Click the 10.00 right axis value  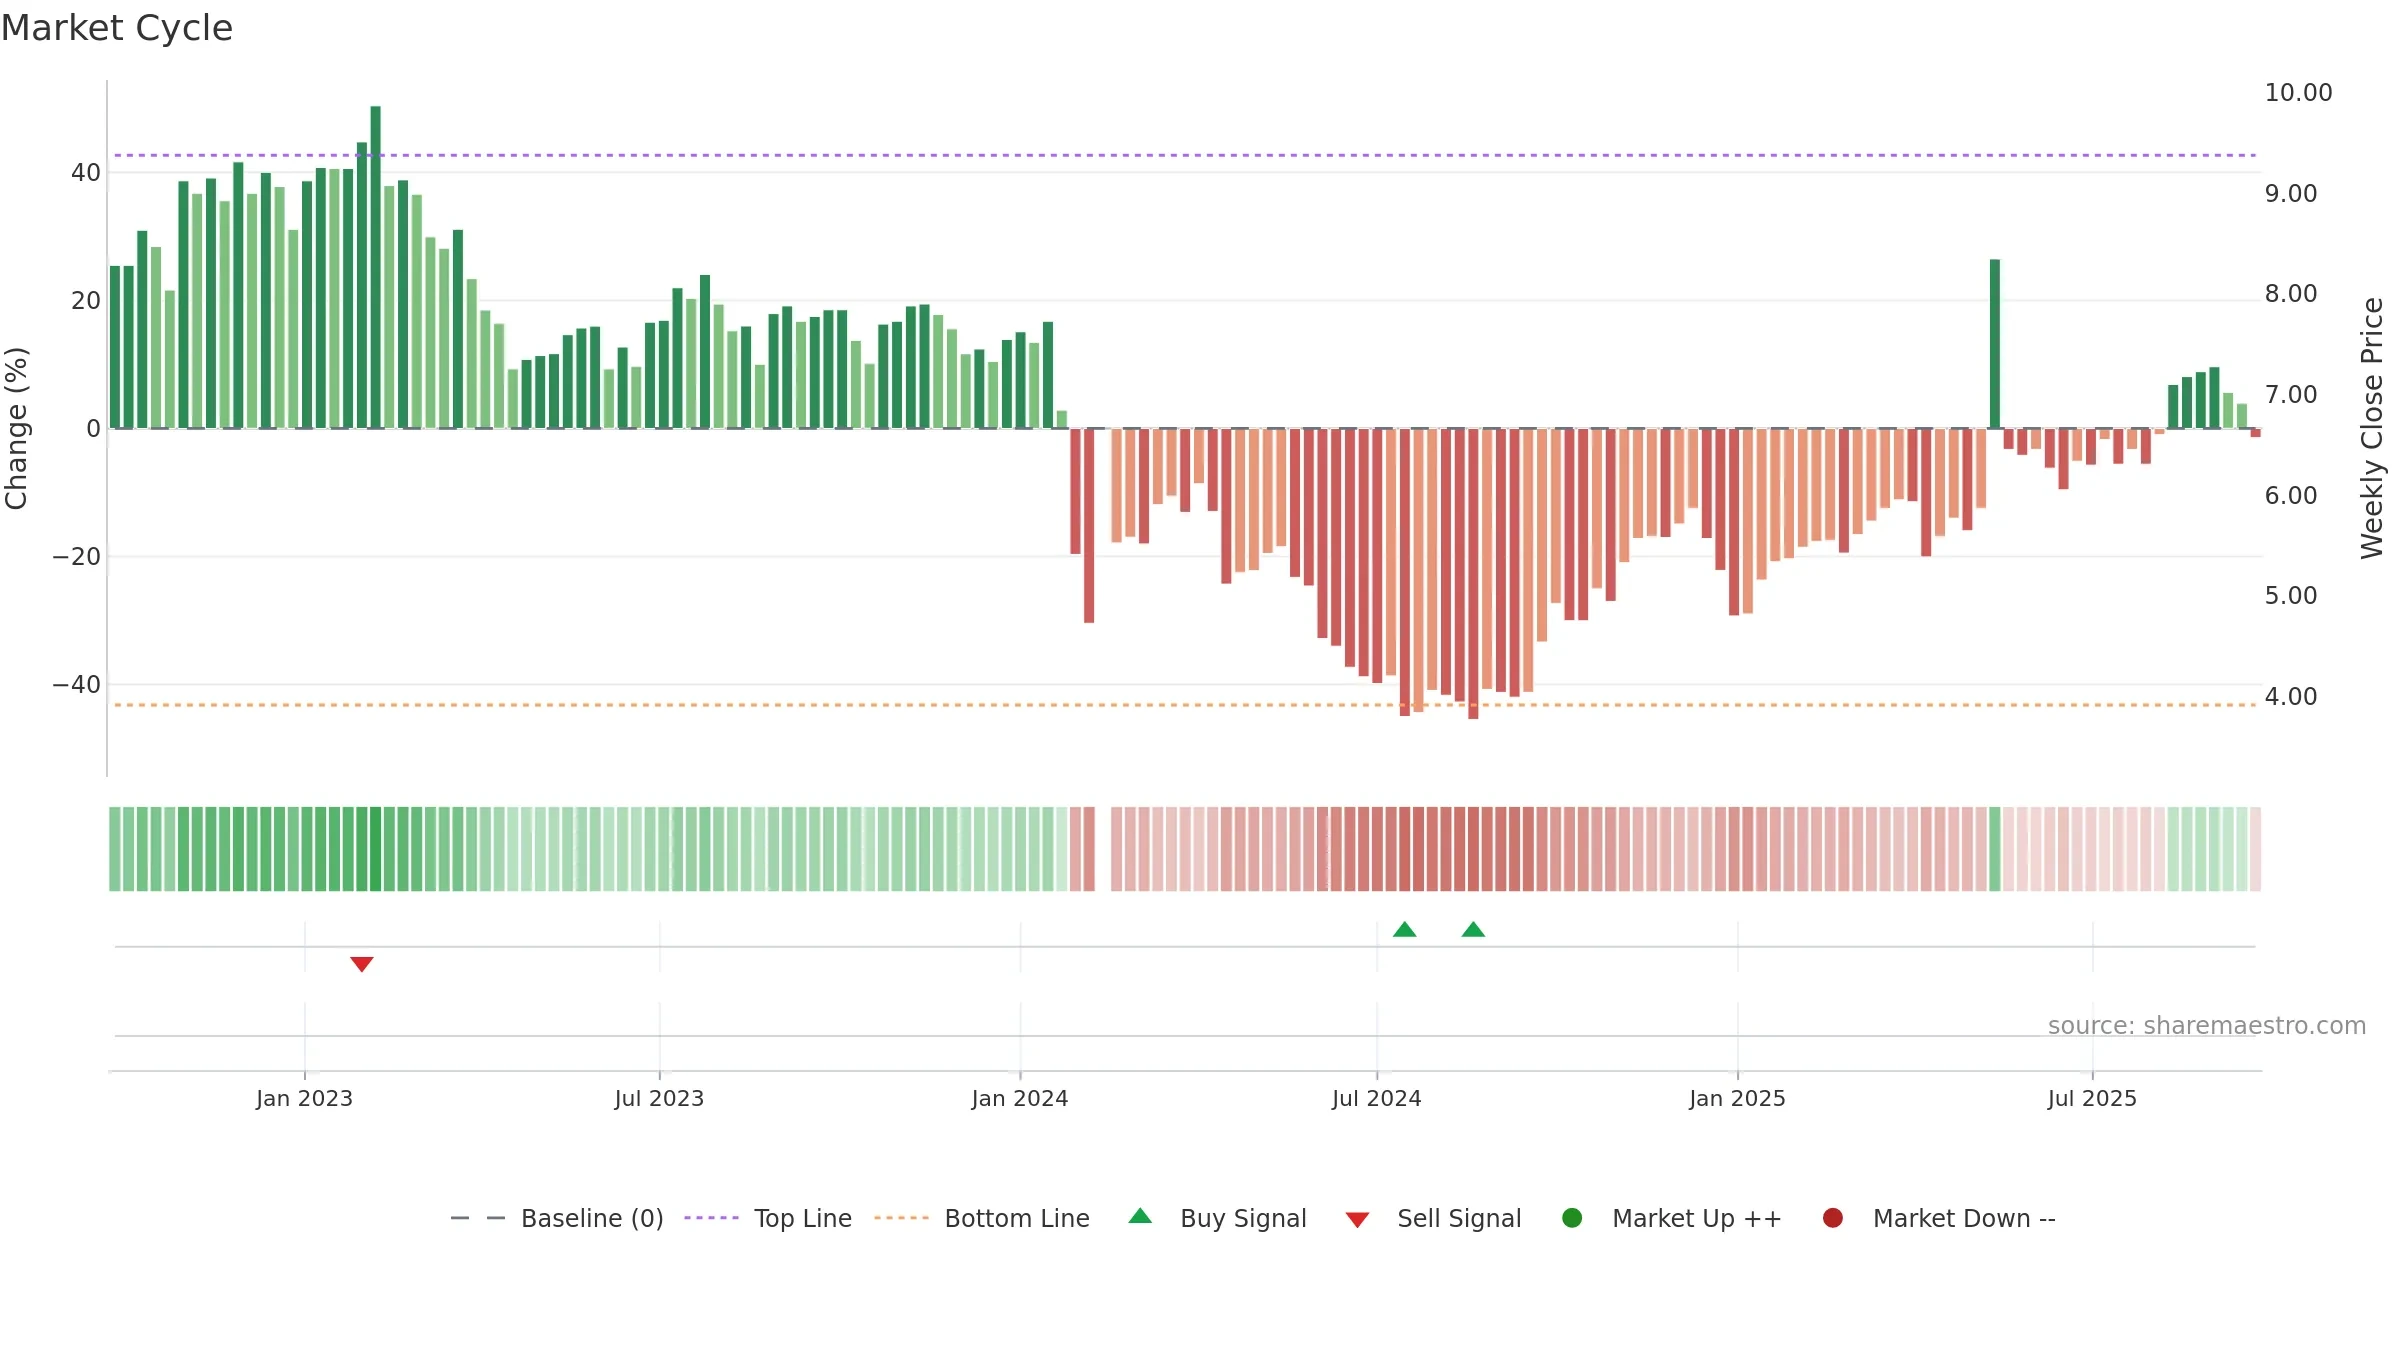coord(2298,93)
